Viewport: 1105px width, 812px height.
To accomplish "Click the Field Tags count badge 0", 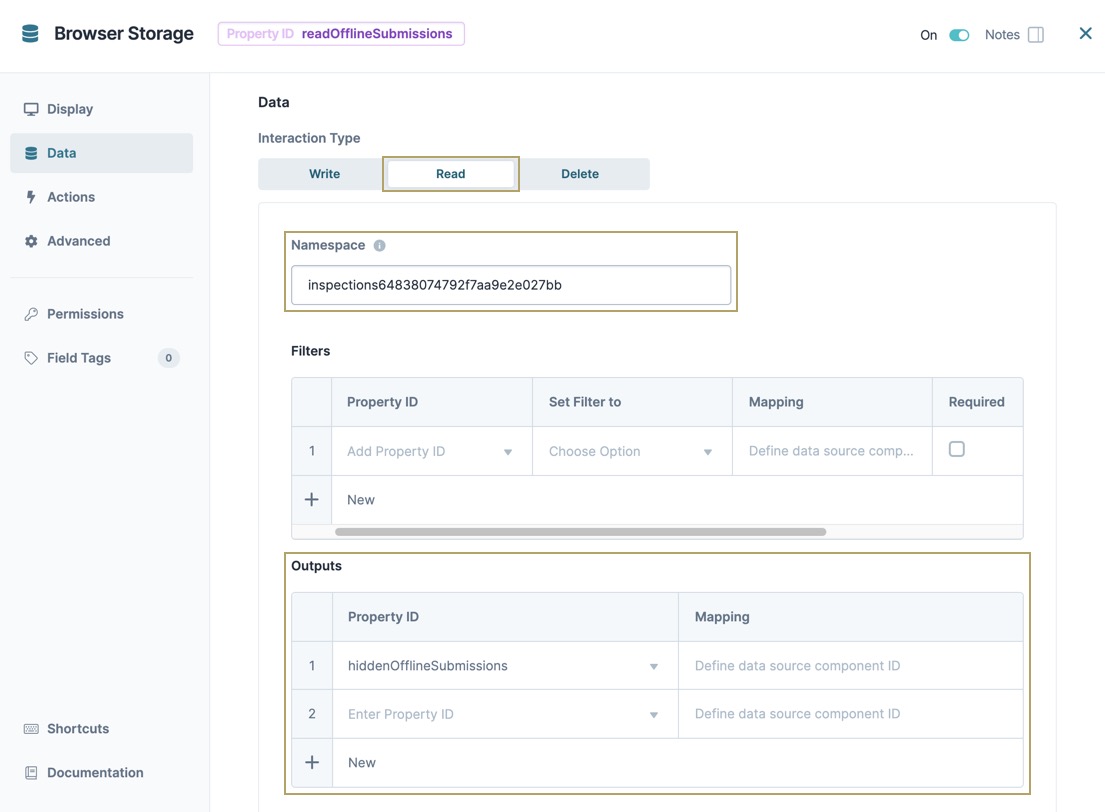I will click(168, 358).
